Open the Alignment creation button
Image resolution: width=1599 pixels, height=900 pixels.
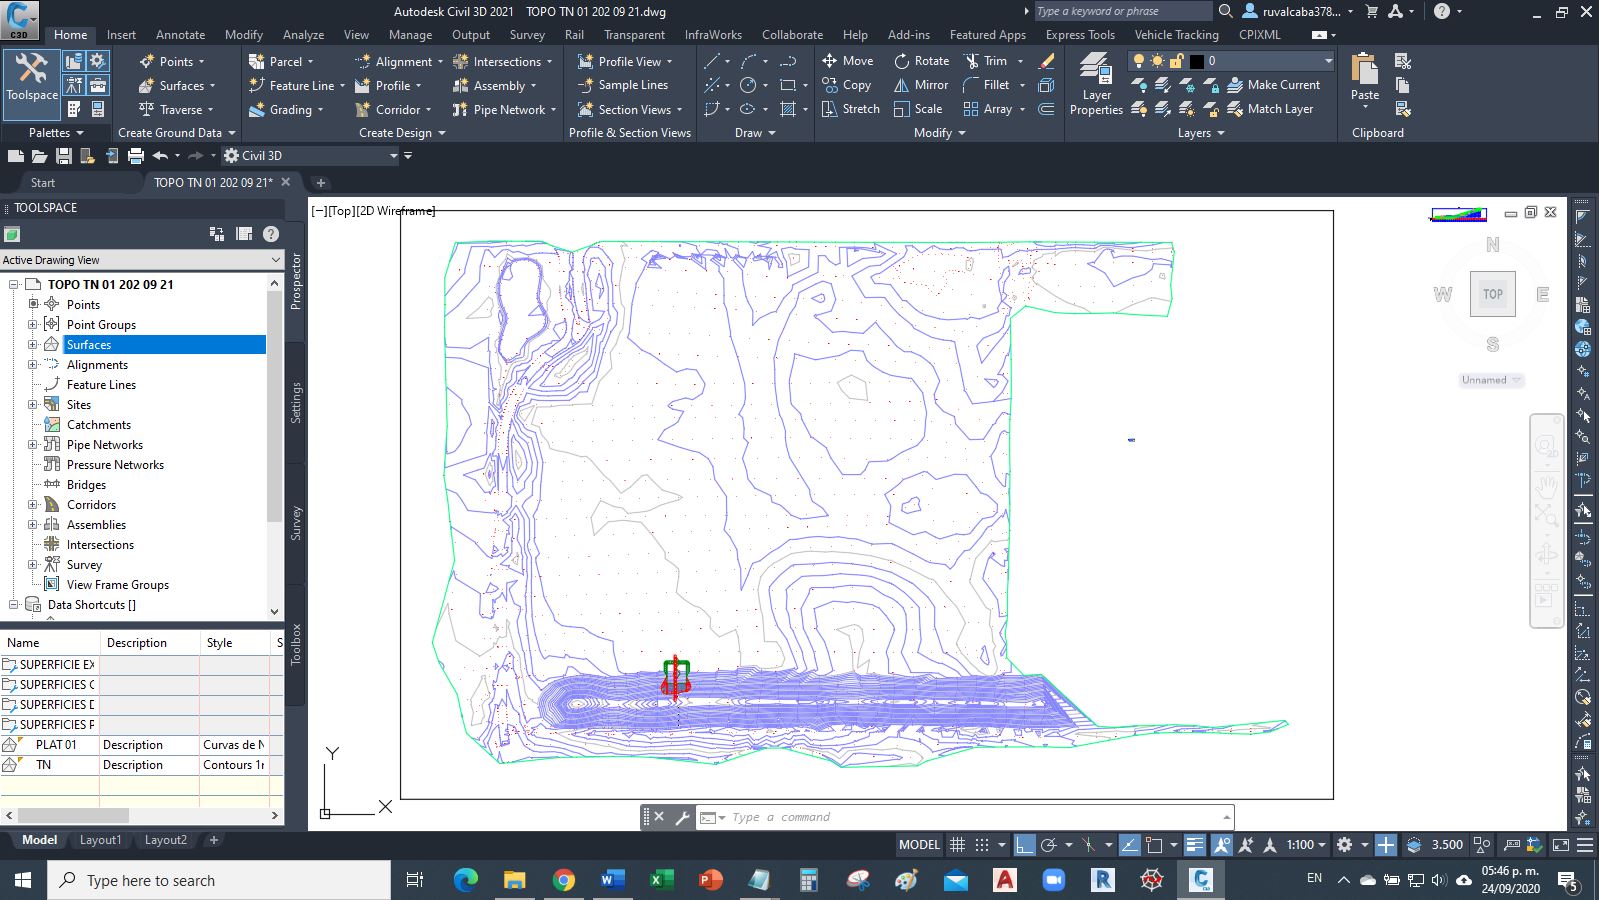[x=397, y=61]
